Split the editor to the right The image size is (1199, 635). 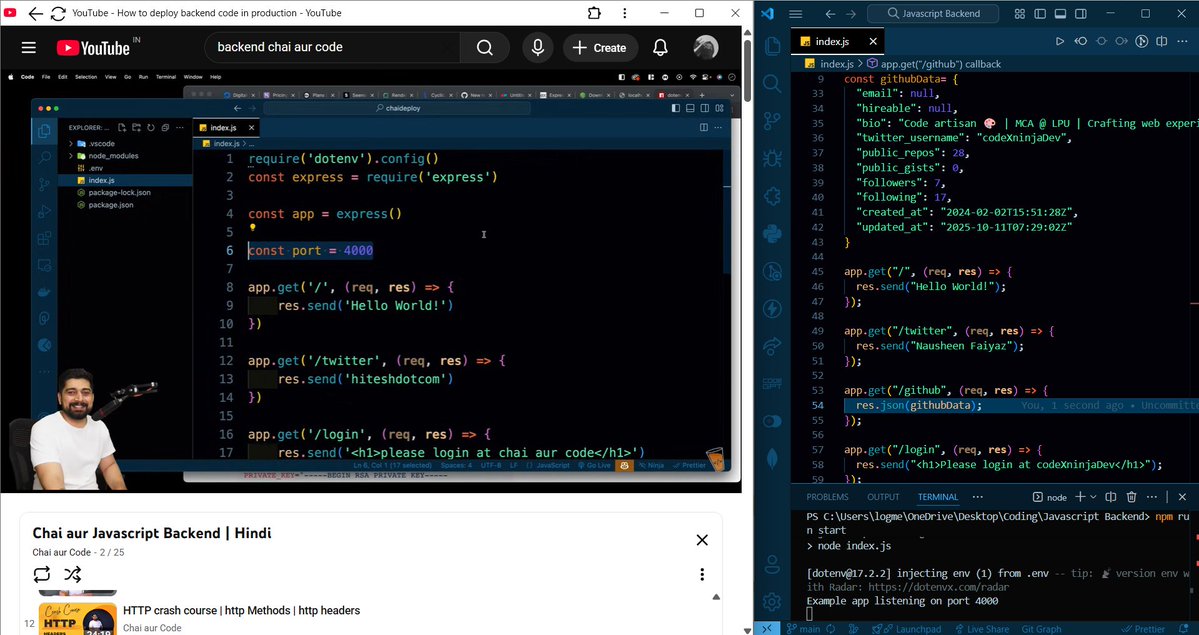coord(1162,41)
